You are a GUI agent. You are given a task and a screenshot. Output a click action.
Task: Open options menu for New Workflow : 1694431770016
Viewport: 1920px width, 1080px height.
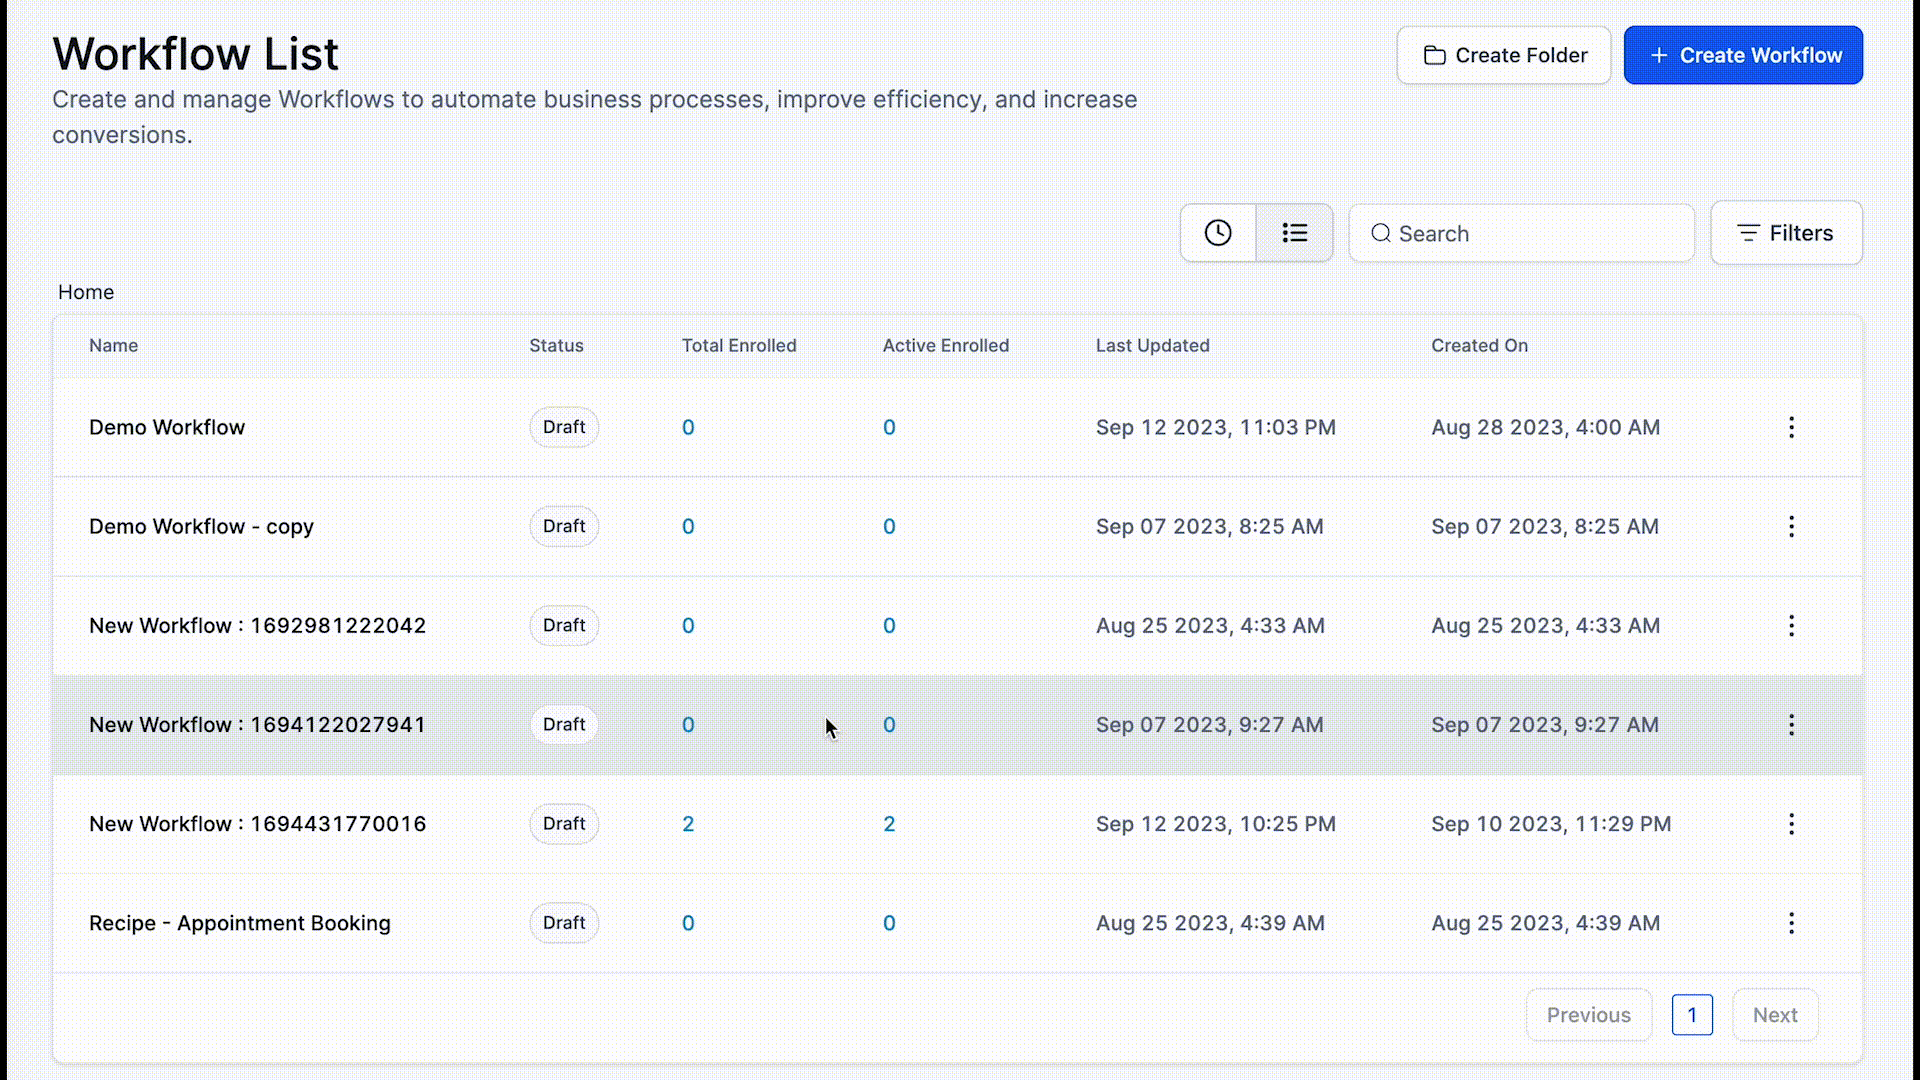click(1791, 823)
